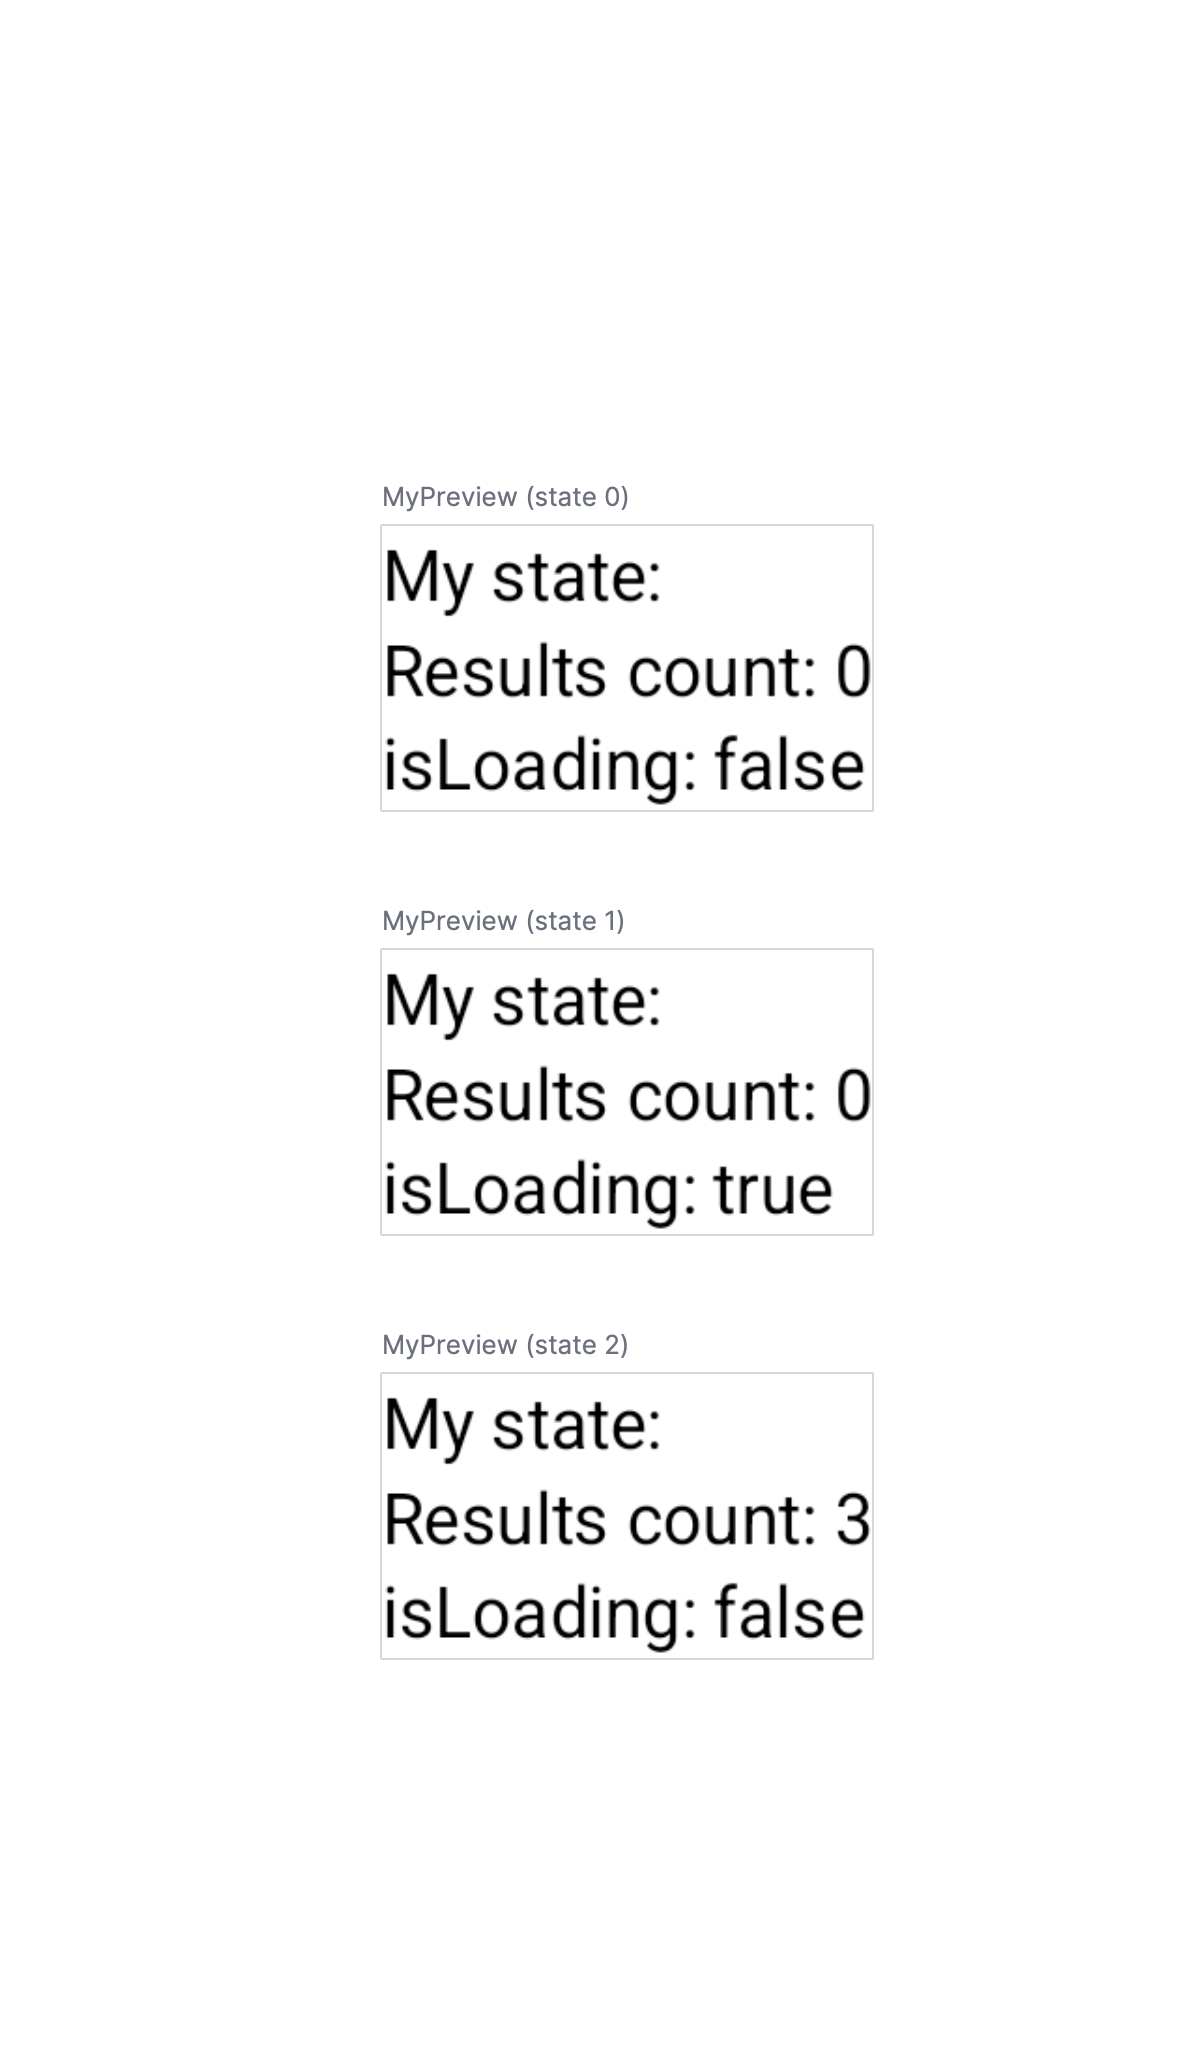Click the word 'false' in state 2 preview
The height and width of the screenshot is (2070, 1202).
coord(789,1614)
